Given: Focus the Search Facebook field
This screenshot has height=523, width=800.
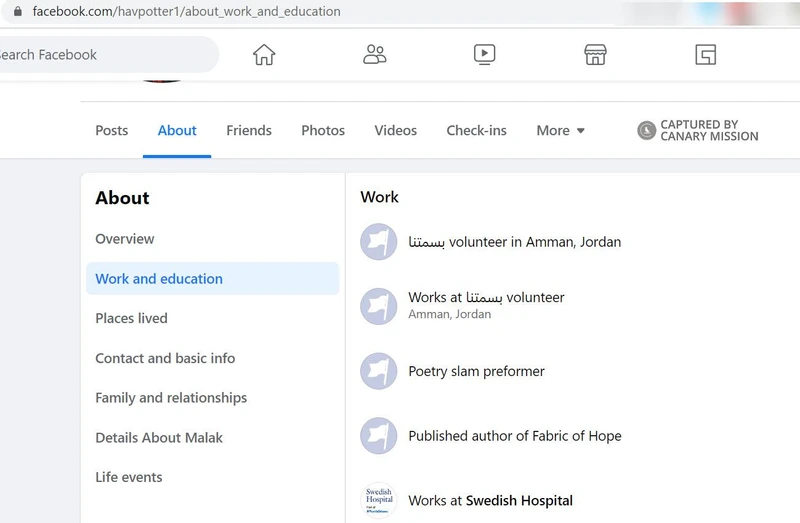Looking at the screenshot, I should click(107, 55).
